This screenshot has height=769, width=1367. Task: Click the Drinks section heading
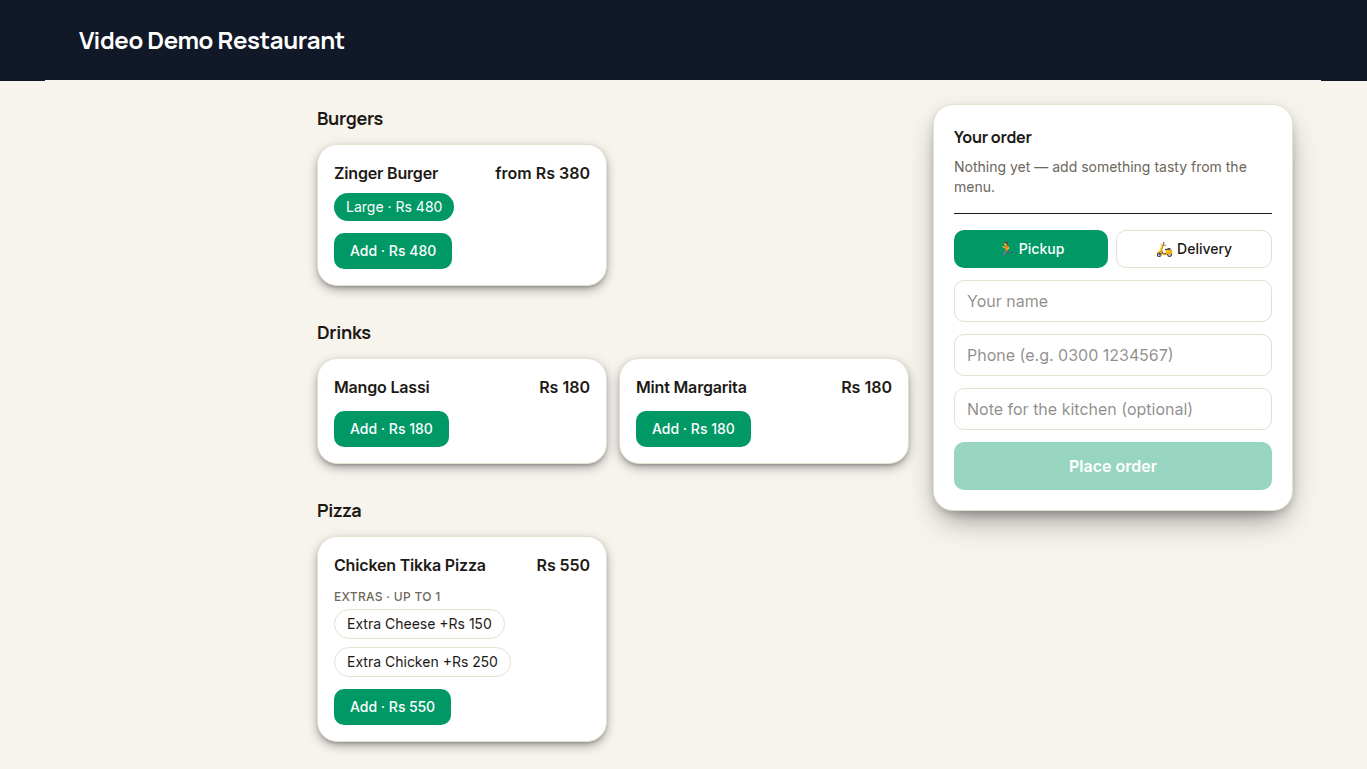[x=344, y=333]
